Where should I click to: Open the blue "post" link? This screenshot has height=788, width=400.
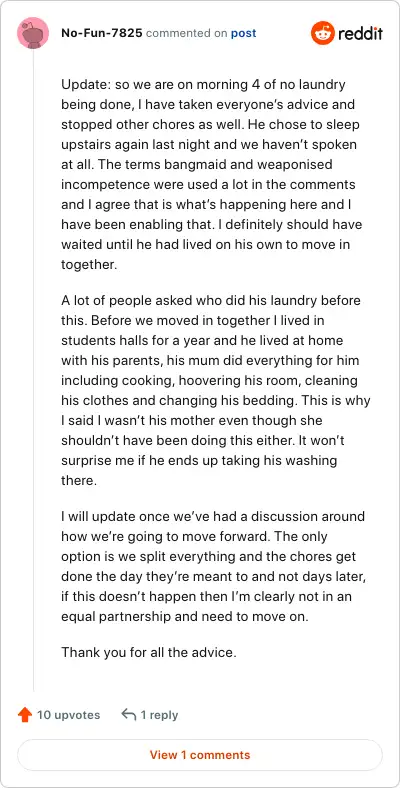(243, 33)
